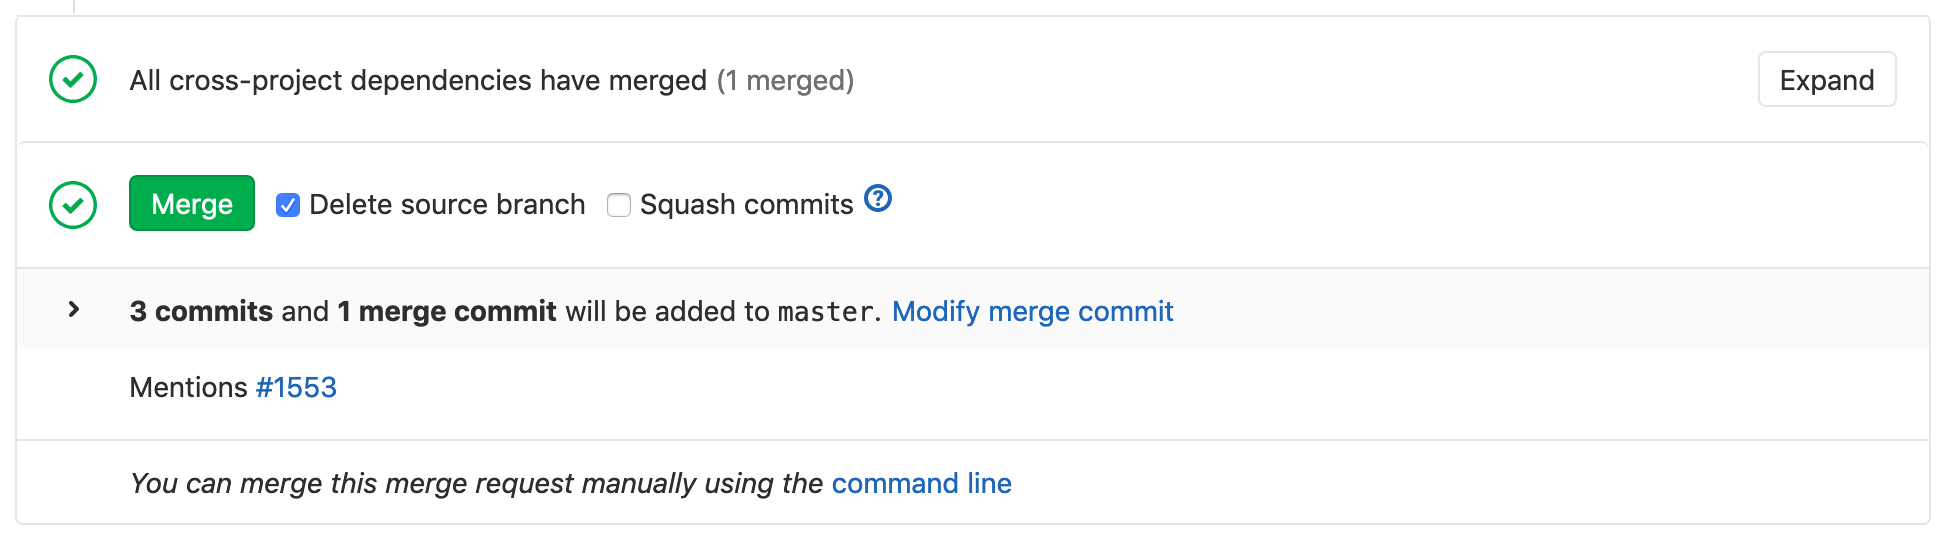Click the "All cross-project dependencies have merged" text
The image size is (1946, 542).
point(418,81)
